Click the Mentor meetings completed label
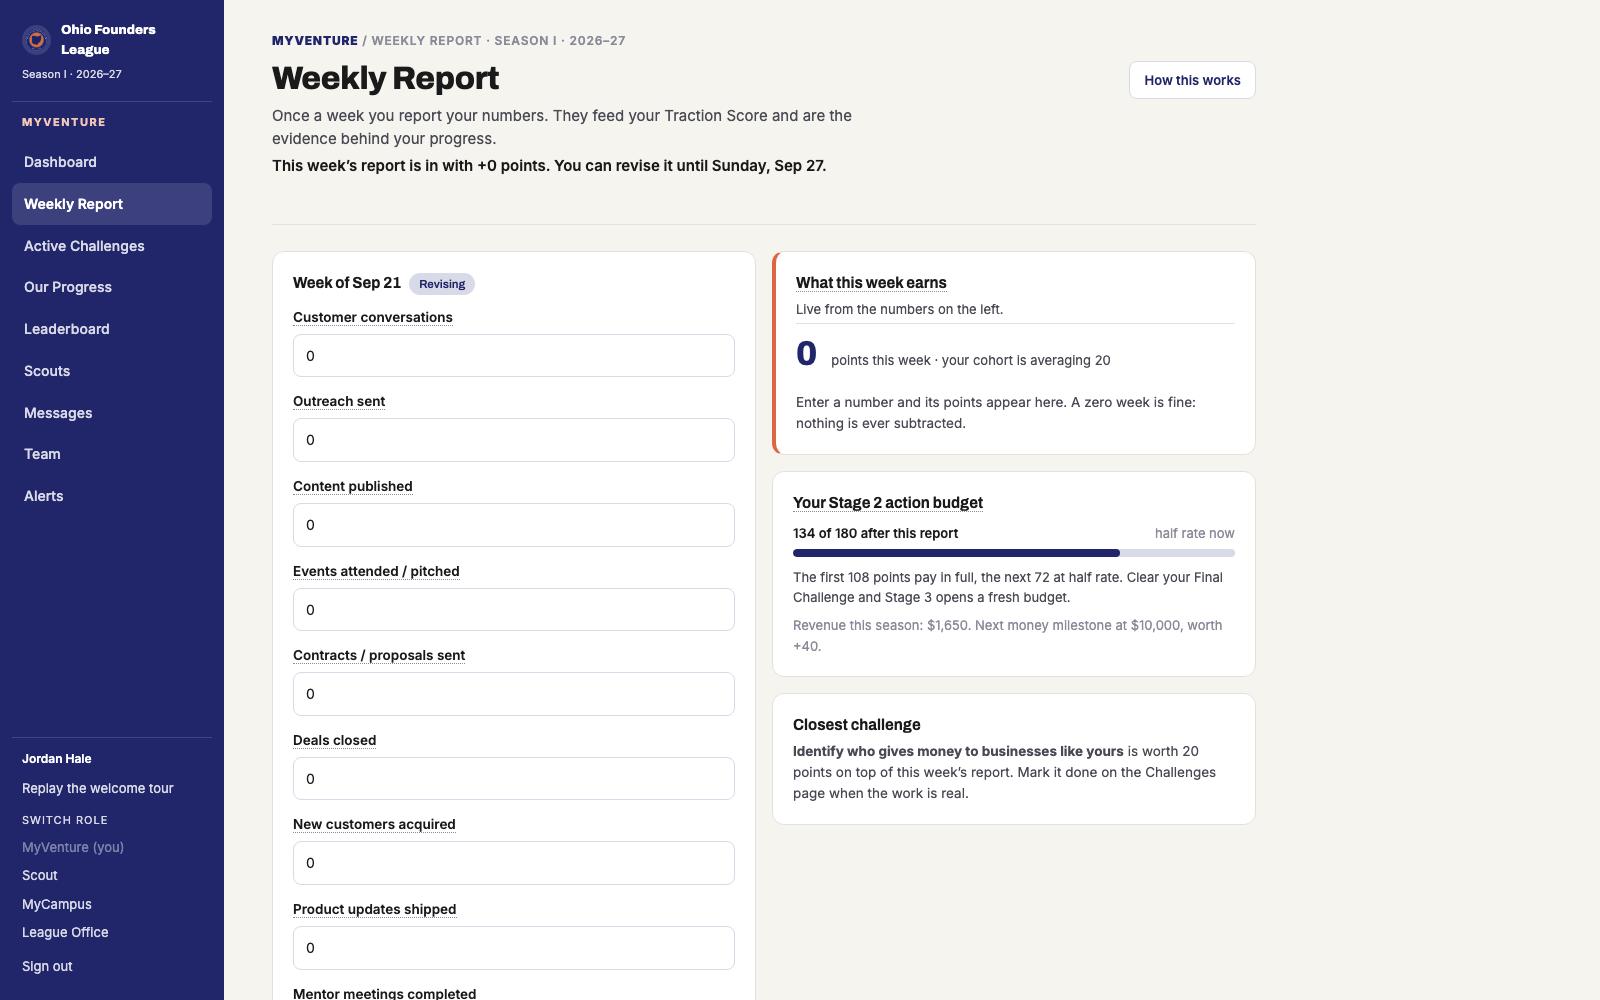 click(385, 993)
